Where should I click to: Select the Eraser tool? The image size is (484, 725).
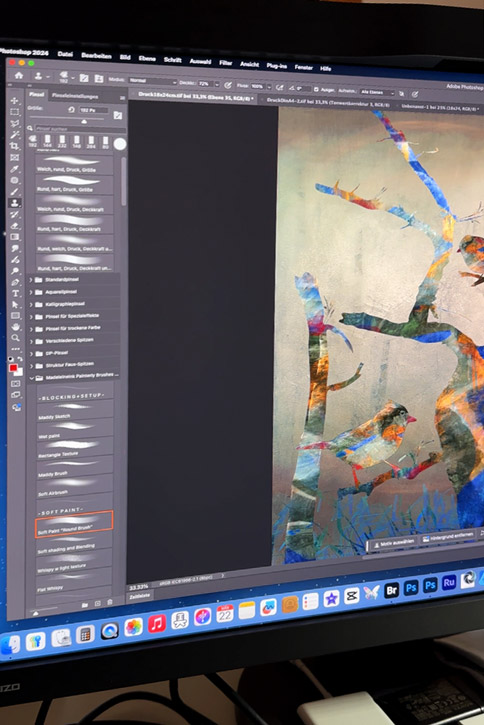coord(15,225)
